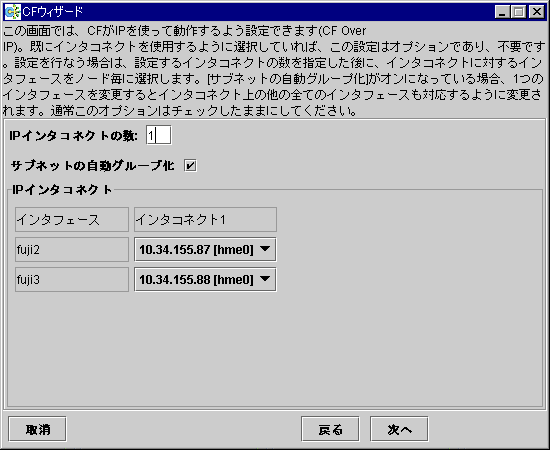This screenshot has width=550, height=450.
Task: Minimize the CF wizard window
Action: [x=502, y=12]
